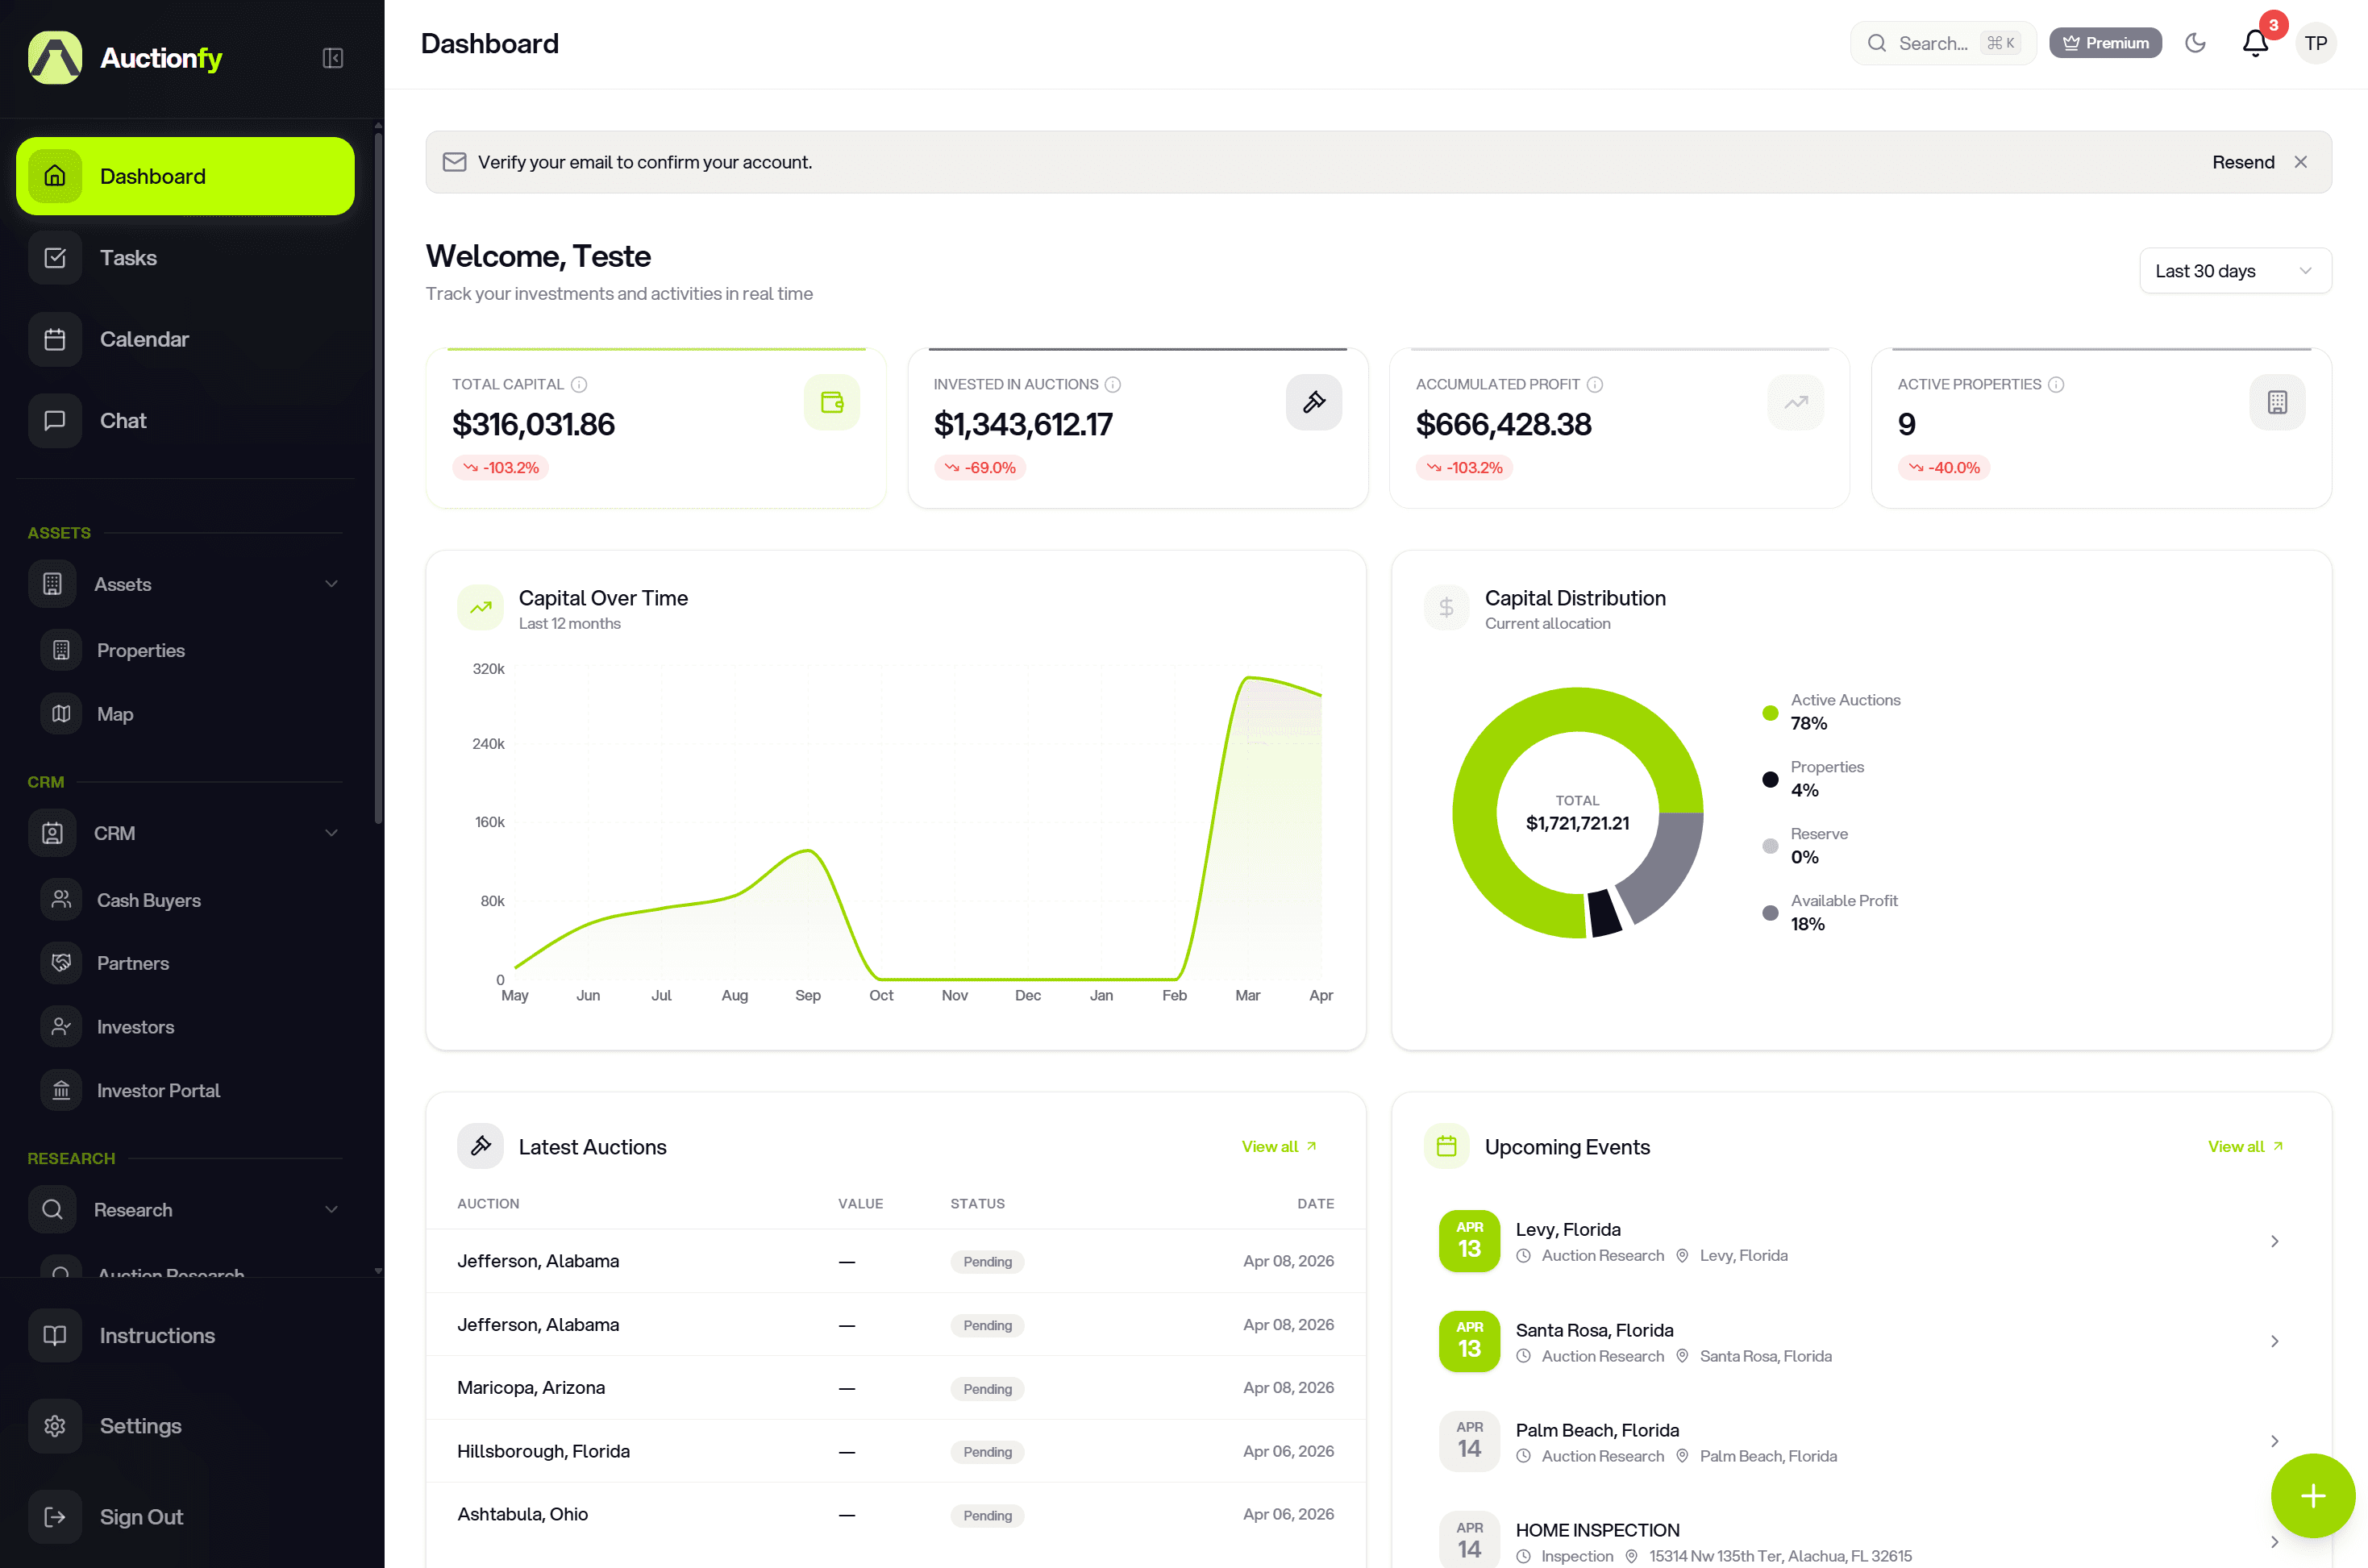The image size is (2368, 1568).
Task: Go to Cash Buyers page
Action: [148, 900]
